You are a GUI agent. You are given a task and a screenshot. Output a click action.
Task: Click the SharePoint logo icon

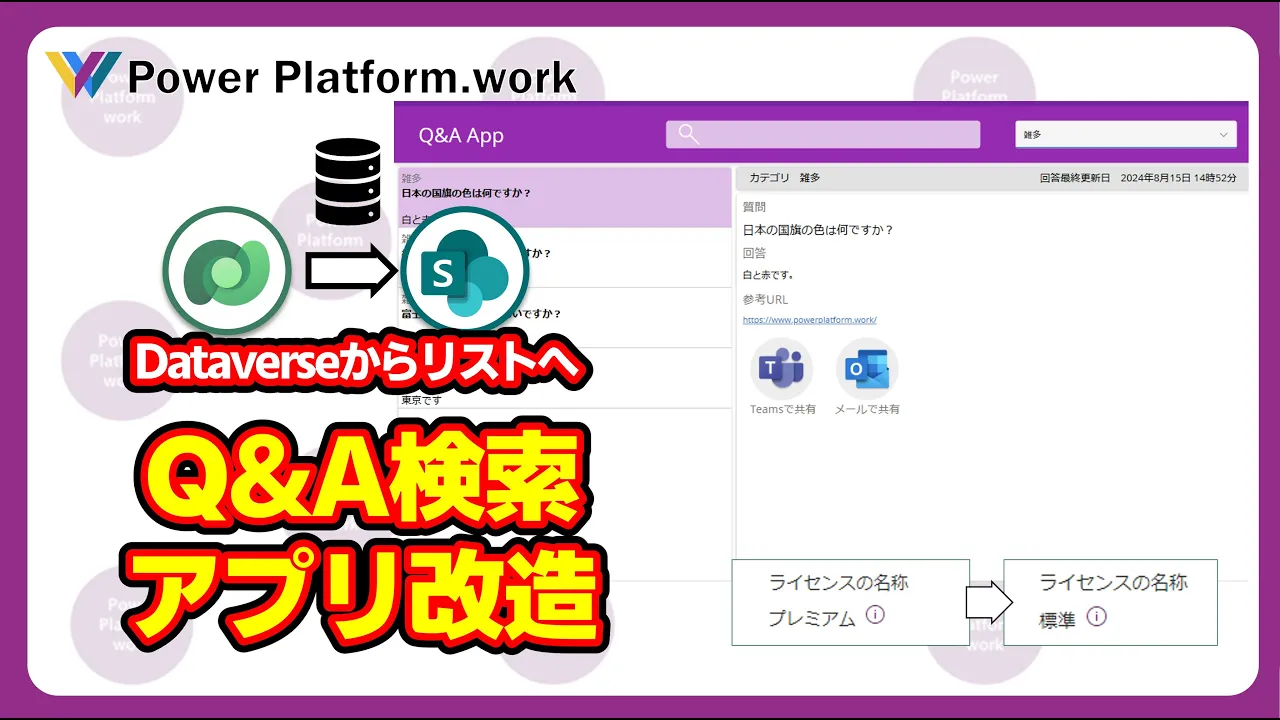point(465,271)
